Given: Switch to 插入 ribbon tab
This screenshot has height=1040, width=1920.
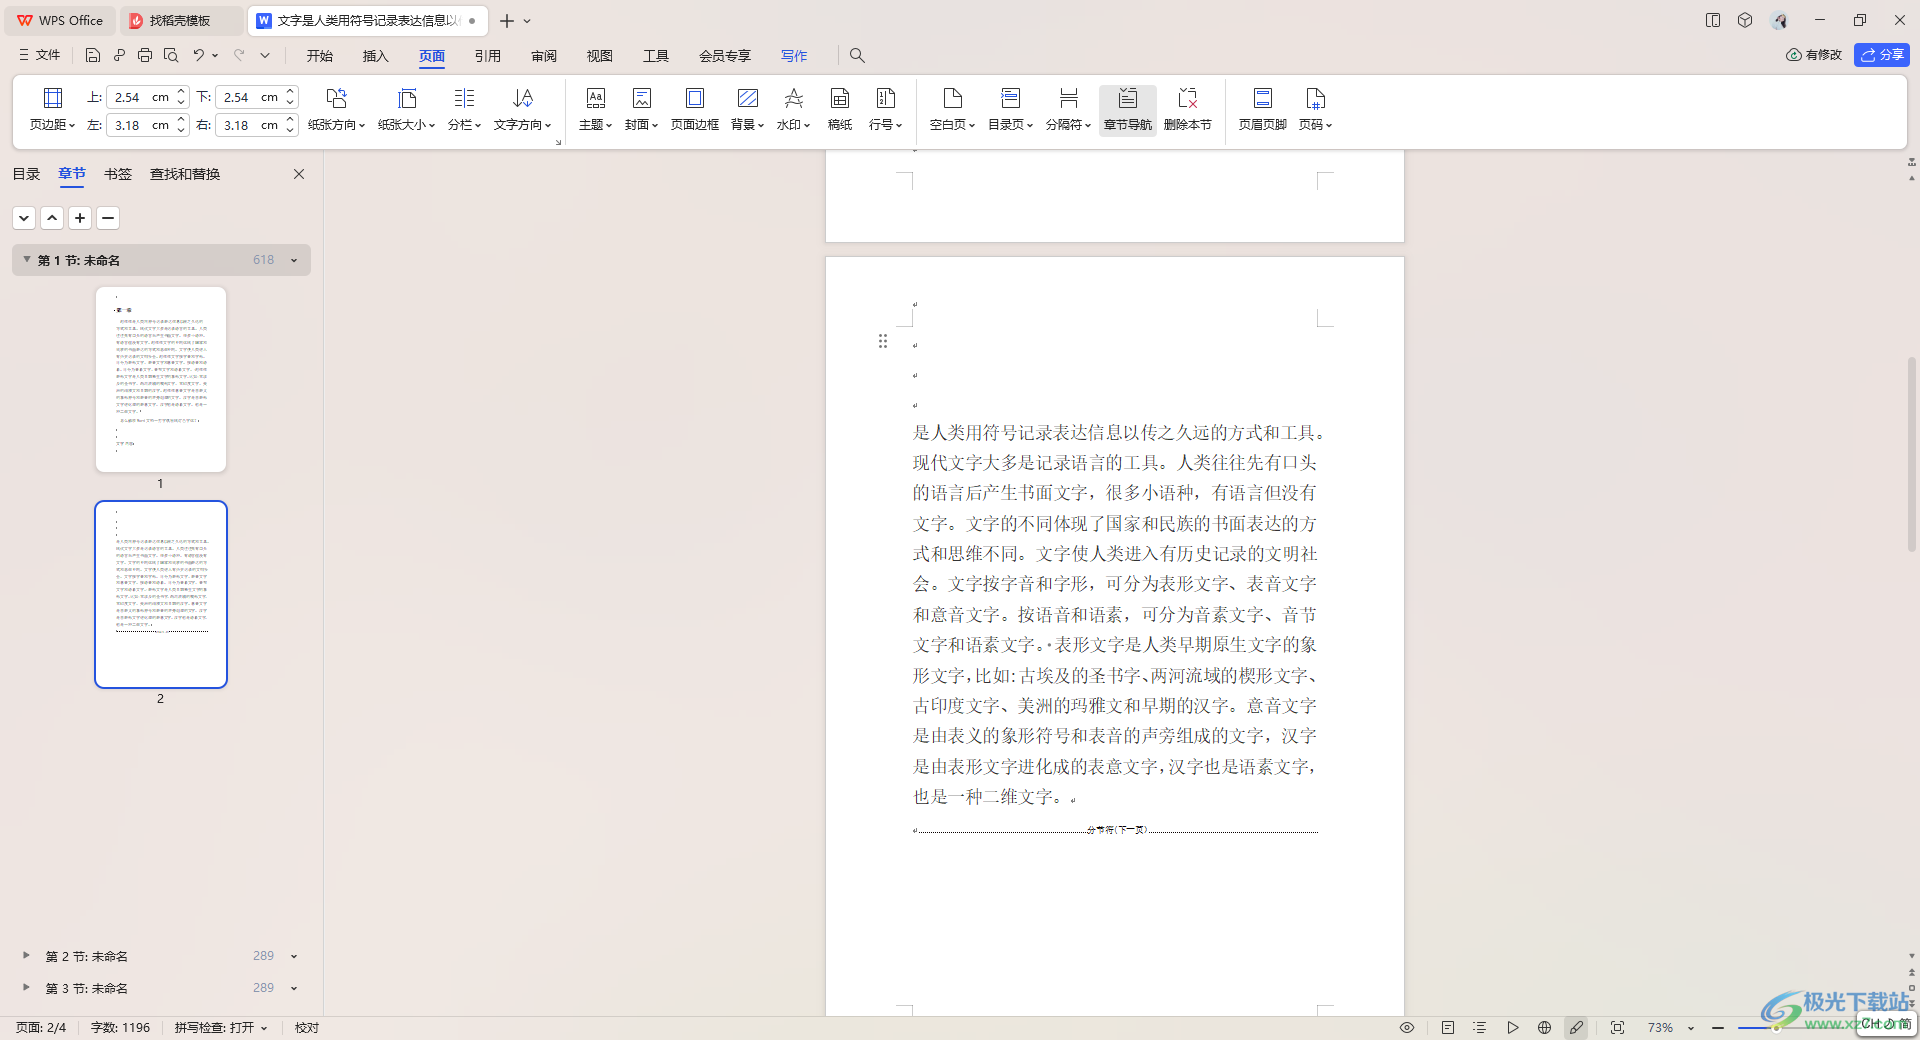Looking at the screenshot, I should pos(375,56).
